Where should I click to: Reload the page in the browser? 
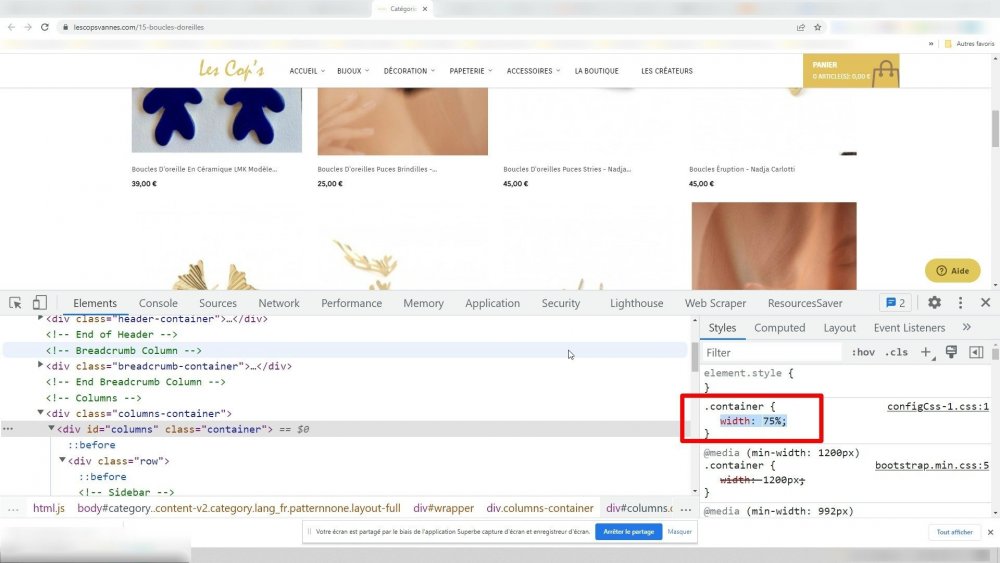pyautogui.click(x=45, y=27)
